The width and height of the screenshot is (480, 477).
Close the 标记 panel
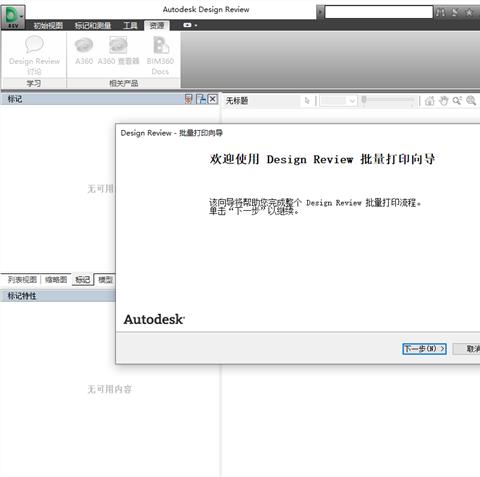coord(213,99)
